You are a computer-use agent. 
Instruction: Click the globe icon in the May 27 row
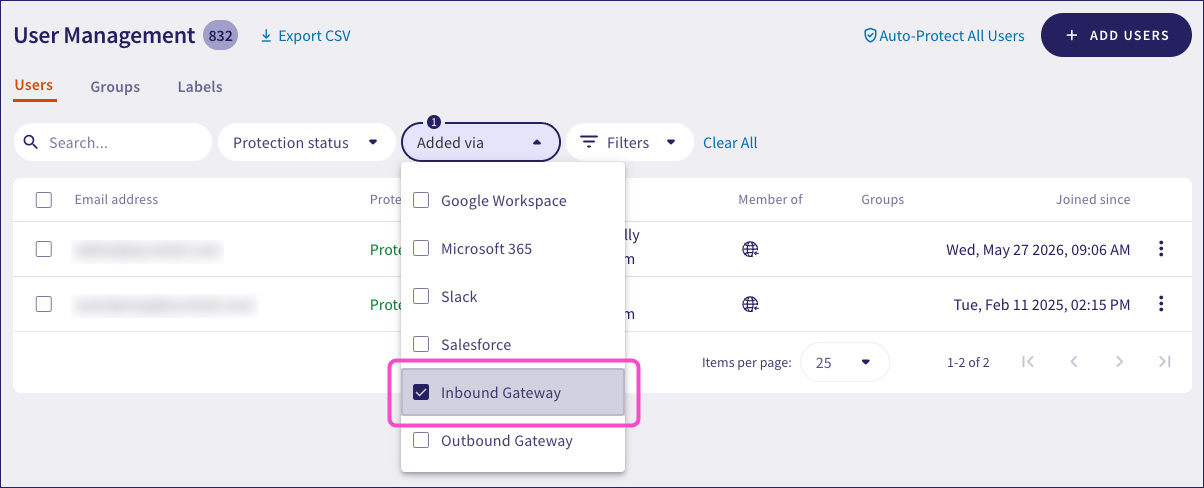click(x=751, y=249)
